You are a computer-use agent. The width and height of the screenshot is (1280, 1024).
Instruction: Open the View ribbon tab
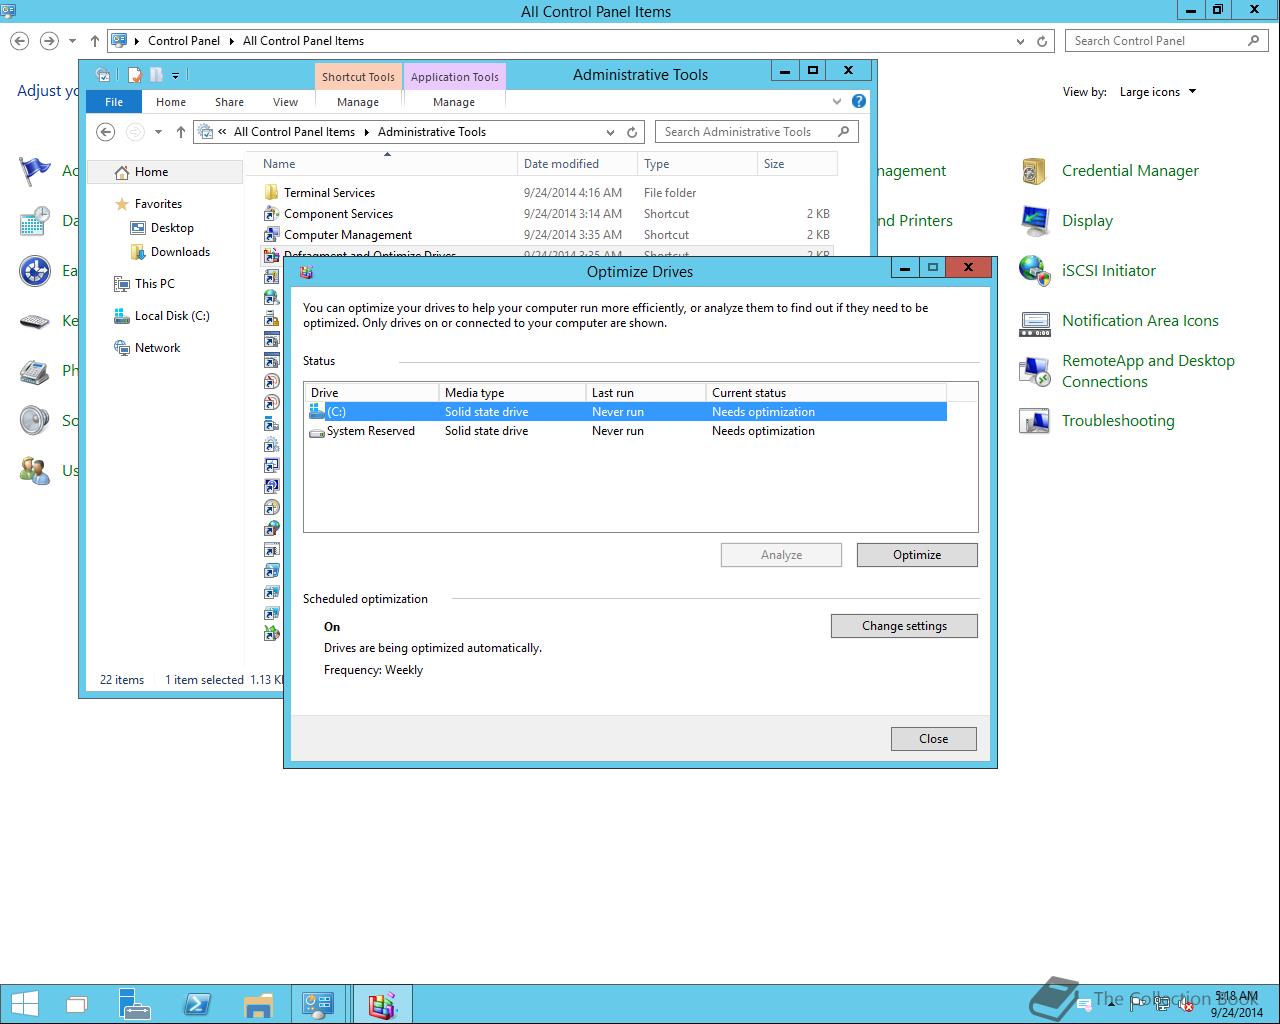pyautogui.click(x=285, y=102)
